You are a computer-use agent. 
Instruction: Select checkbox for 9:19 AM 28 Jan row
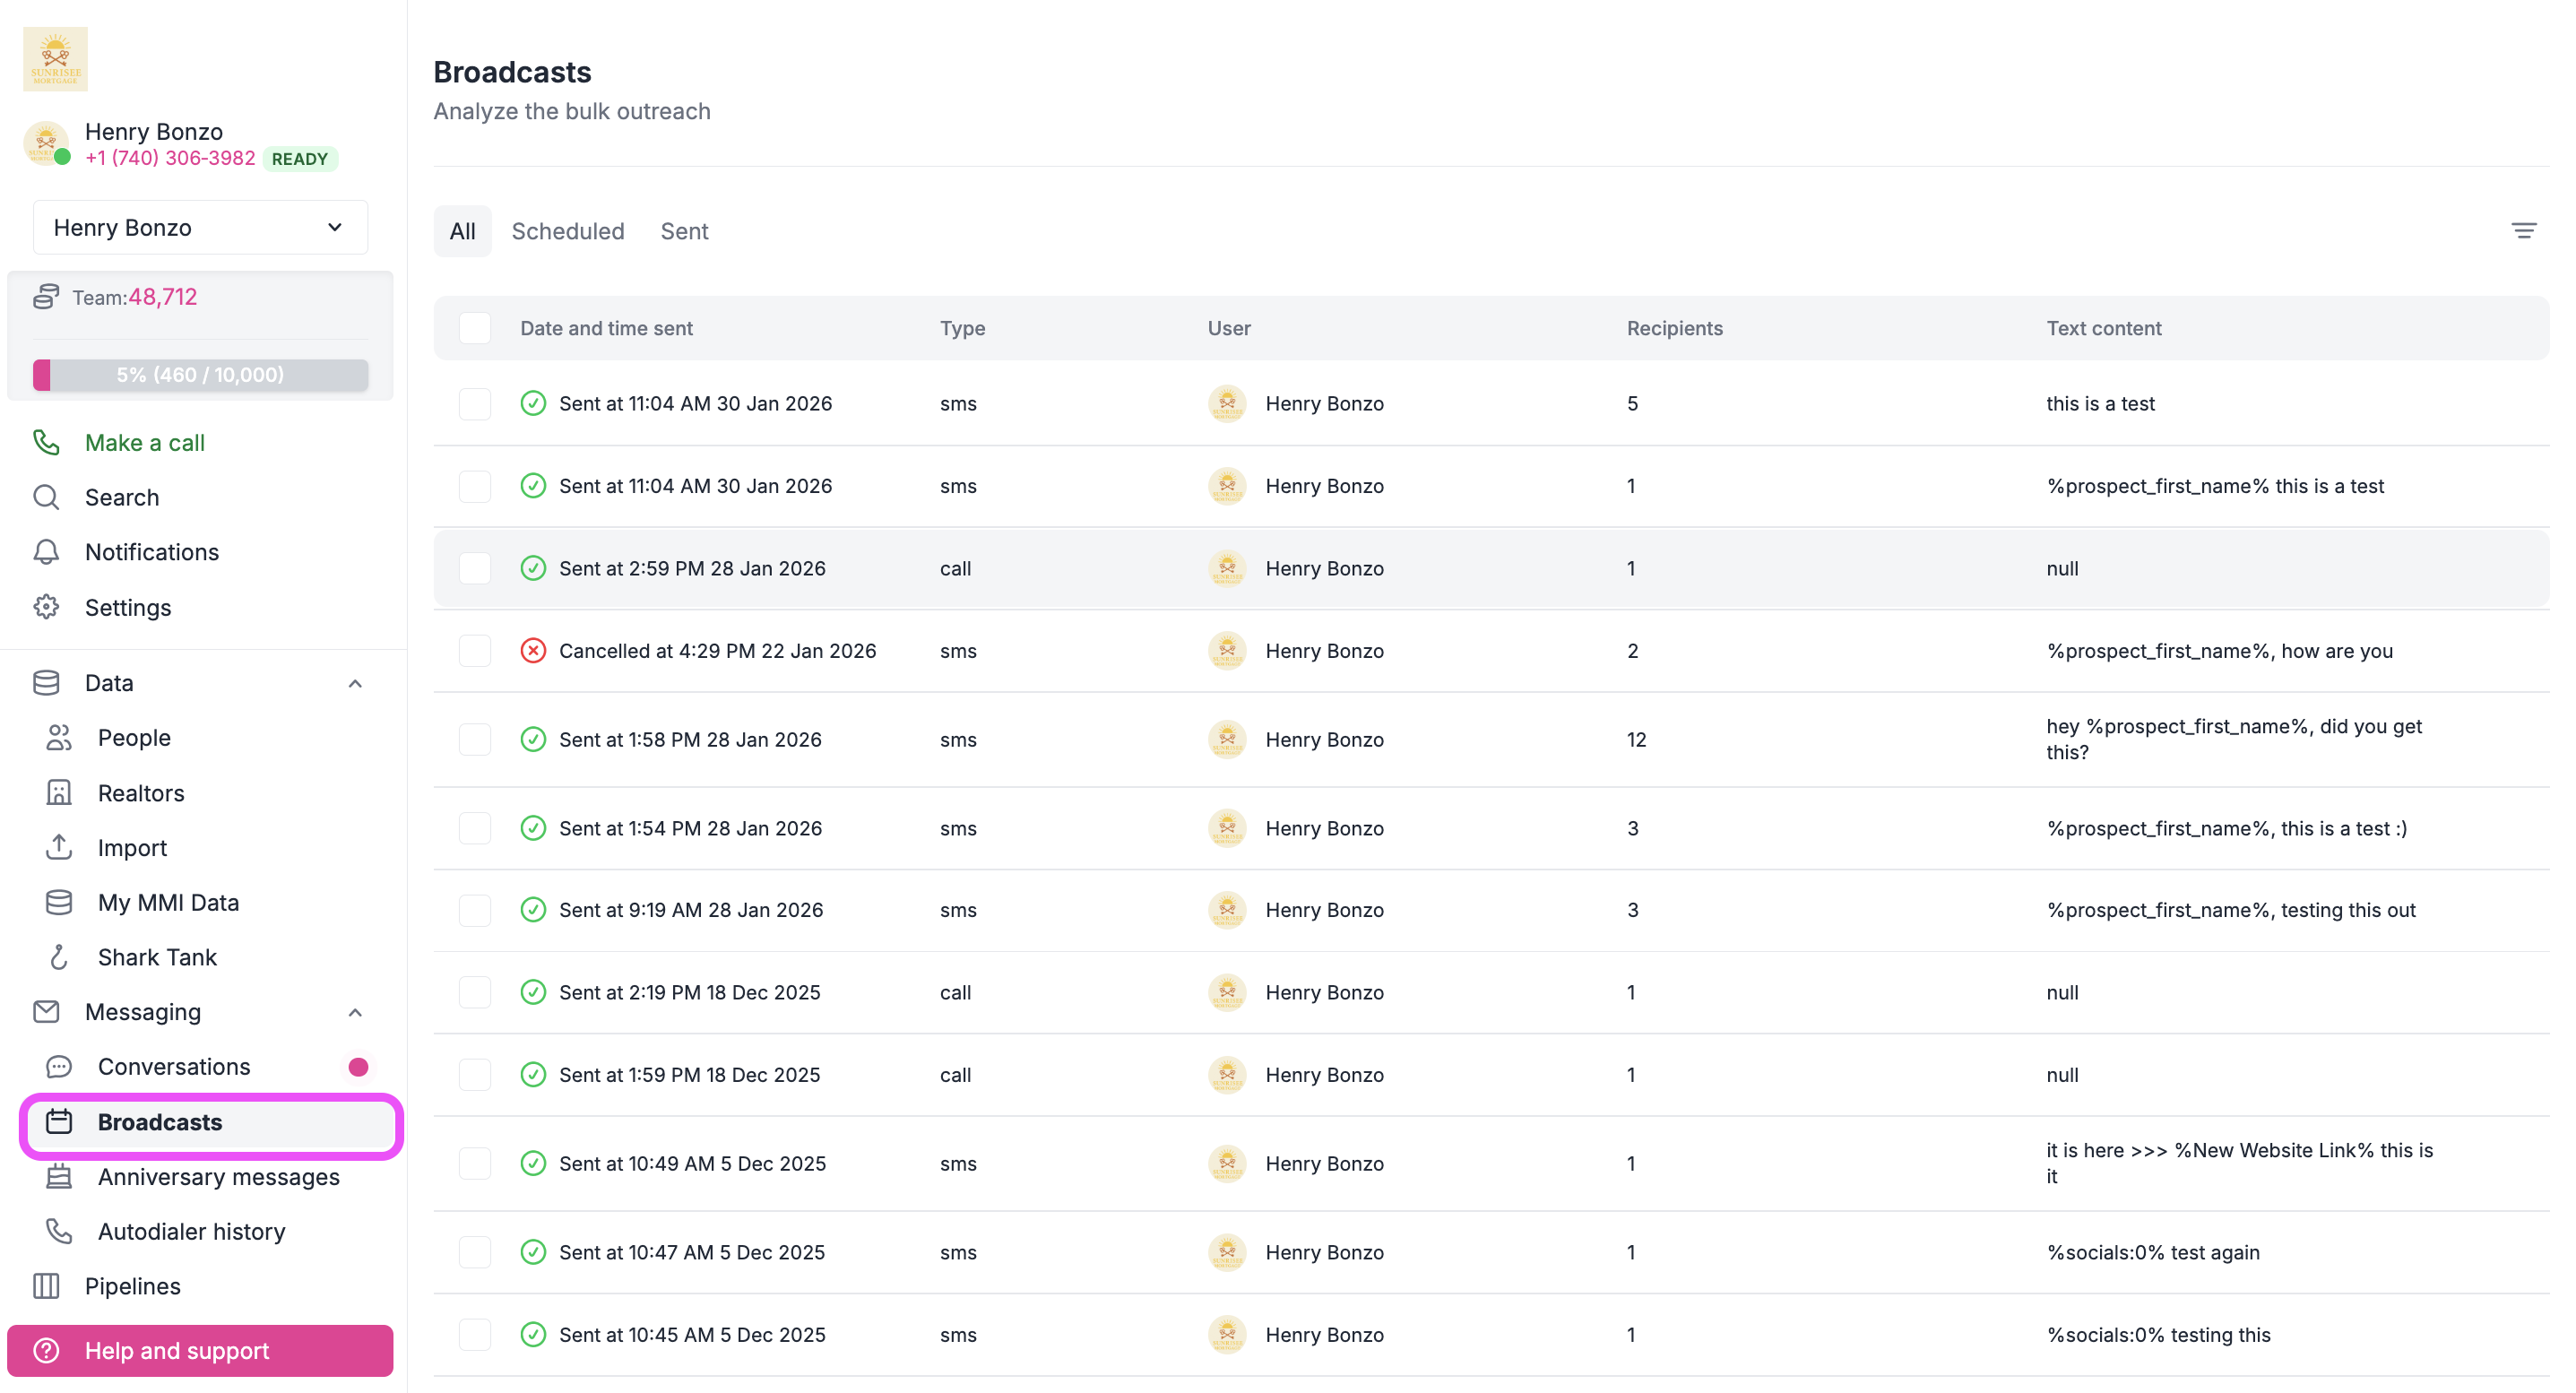coord(475,910)
